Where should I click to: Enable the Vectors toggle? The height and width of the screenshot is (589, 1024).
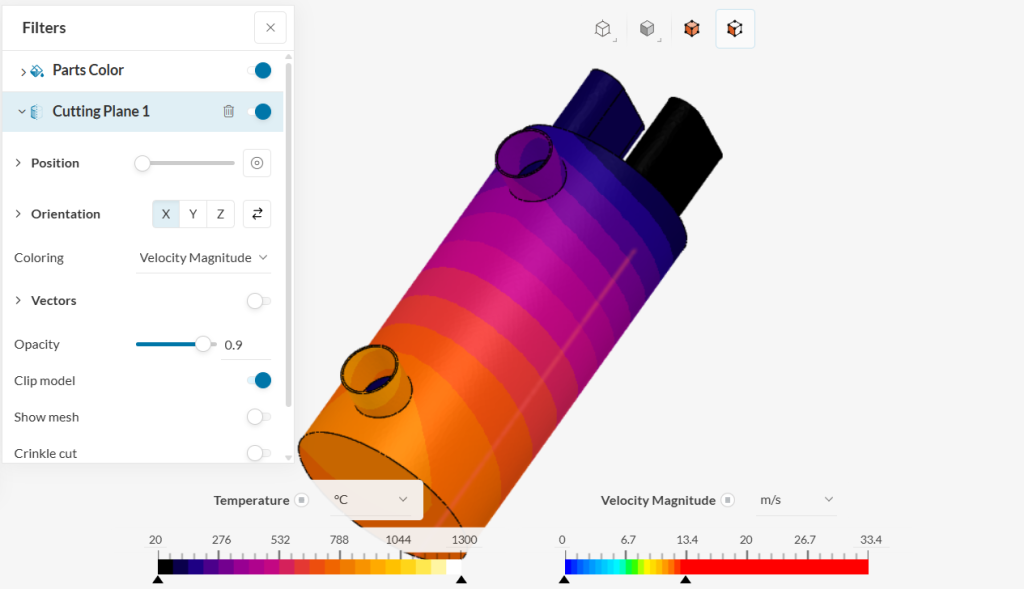258,301
